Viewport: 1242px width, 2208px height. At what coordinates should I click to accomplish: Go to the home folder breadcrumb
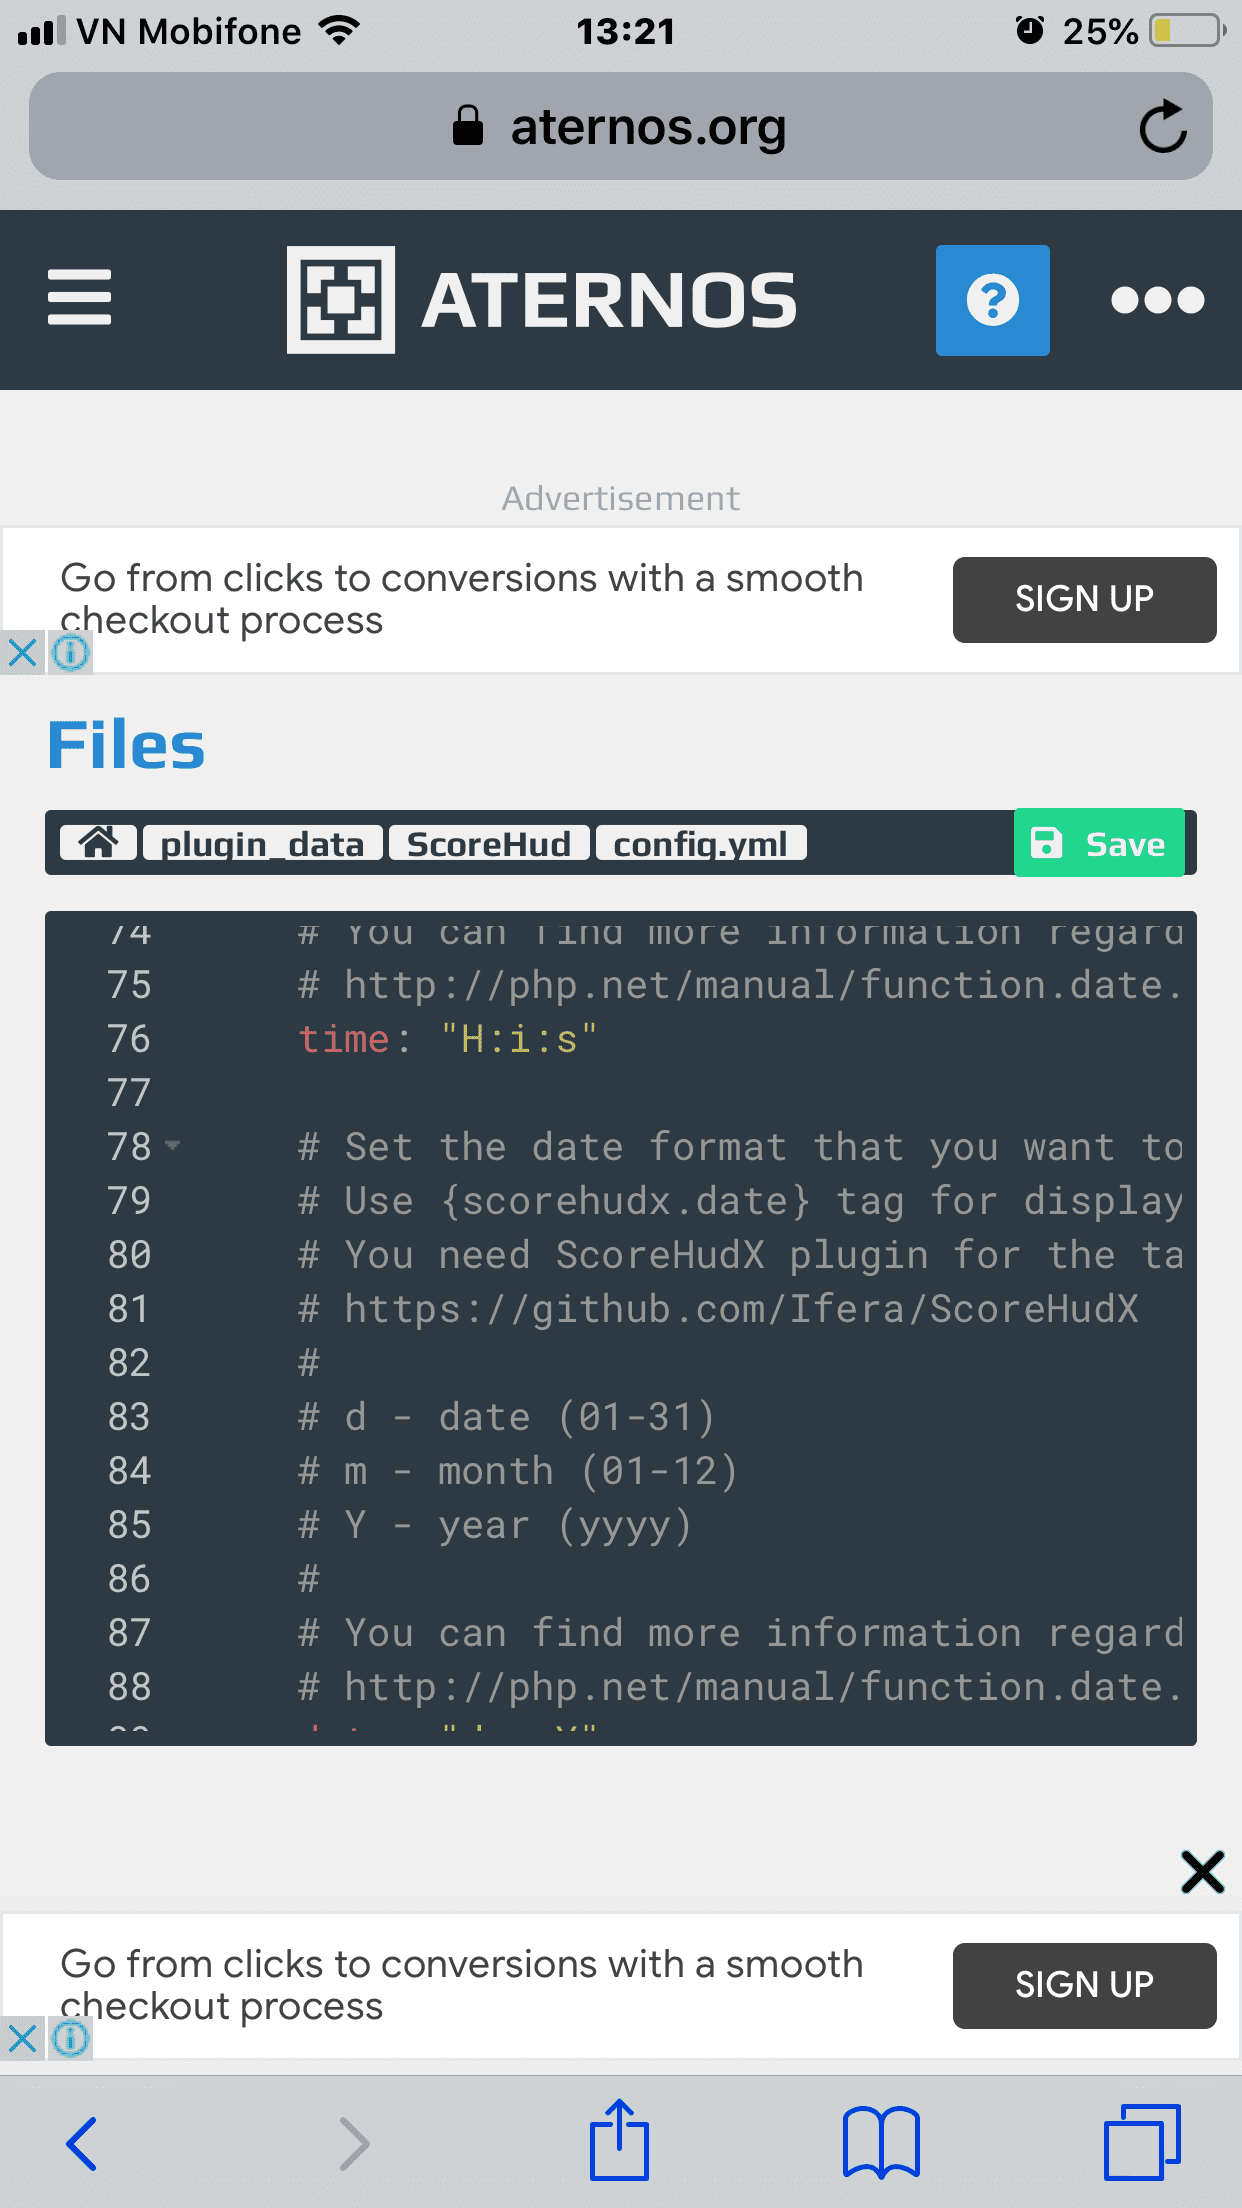coord(98,843)
